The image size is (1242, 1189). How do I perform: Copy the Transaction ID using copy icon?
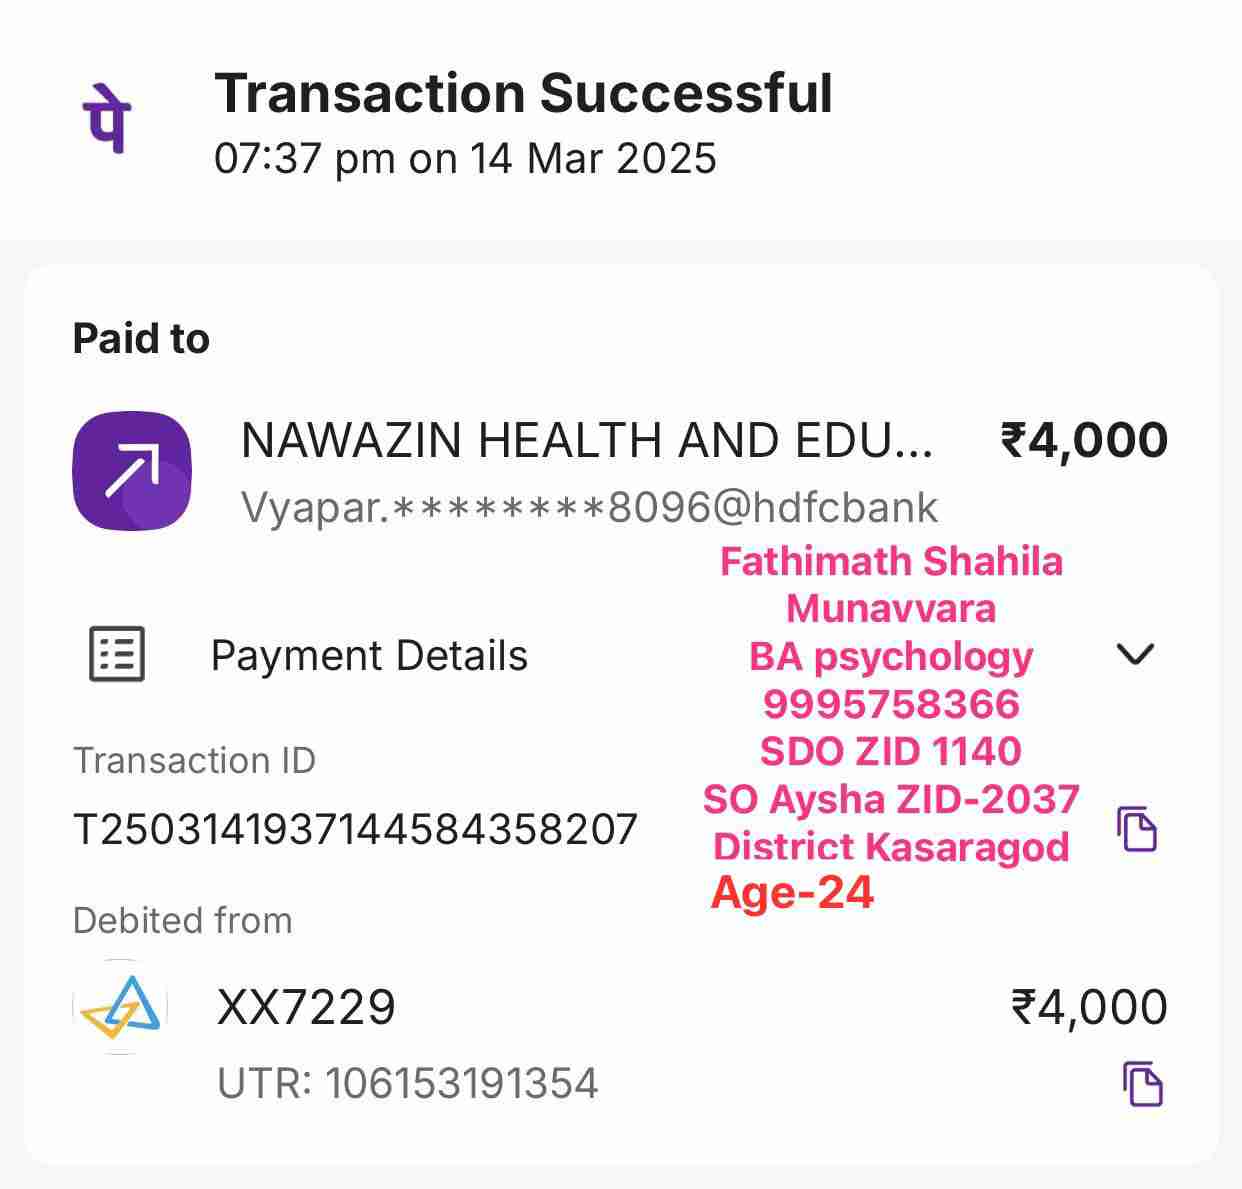pos(1136,829)
